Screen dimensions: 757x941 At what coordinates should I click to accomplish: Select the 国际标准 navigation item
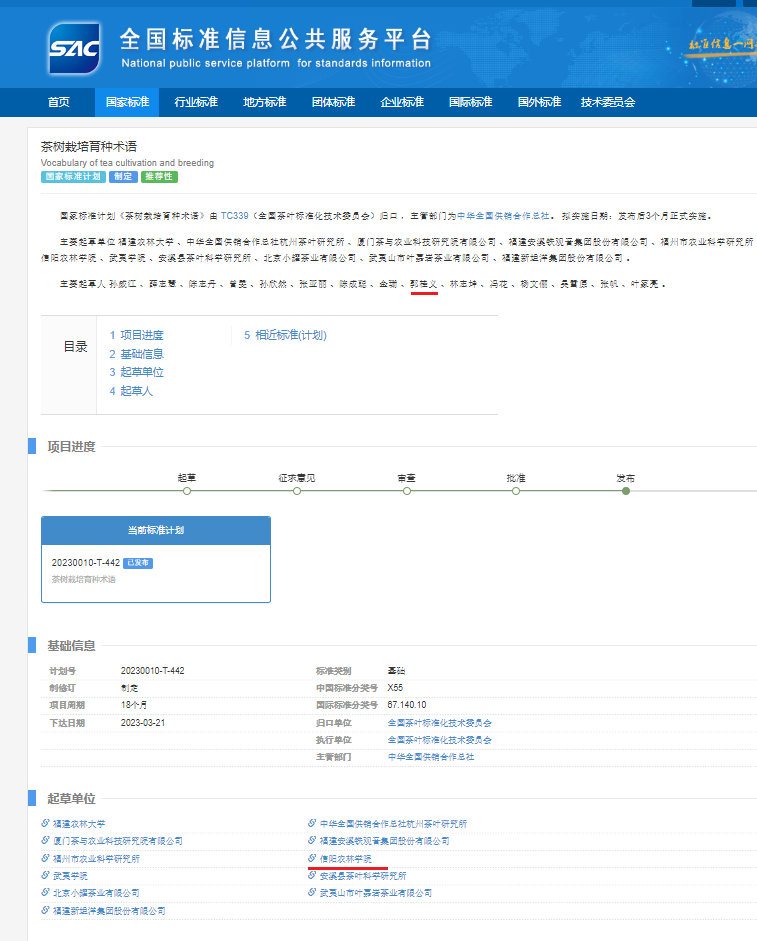[x=470, y=102]
